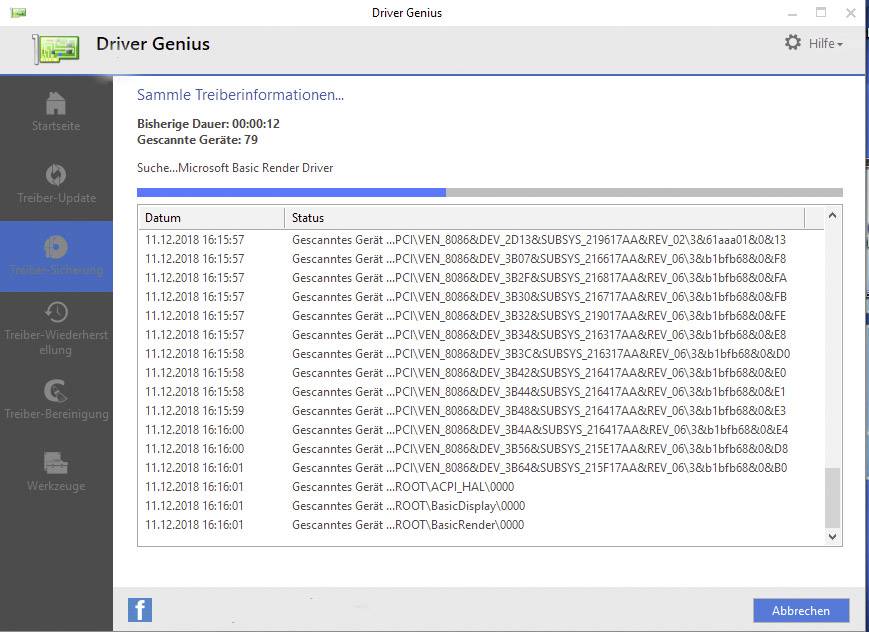
Task: Open the settings gear icon
Action: tap(792, 44)
